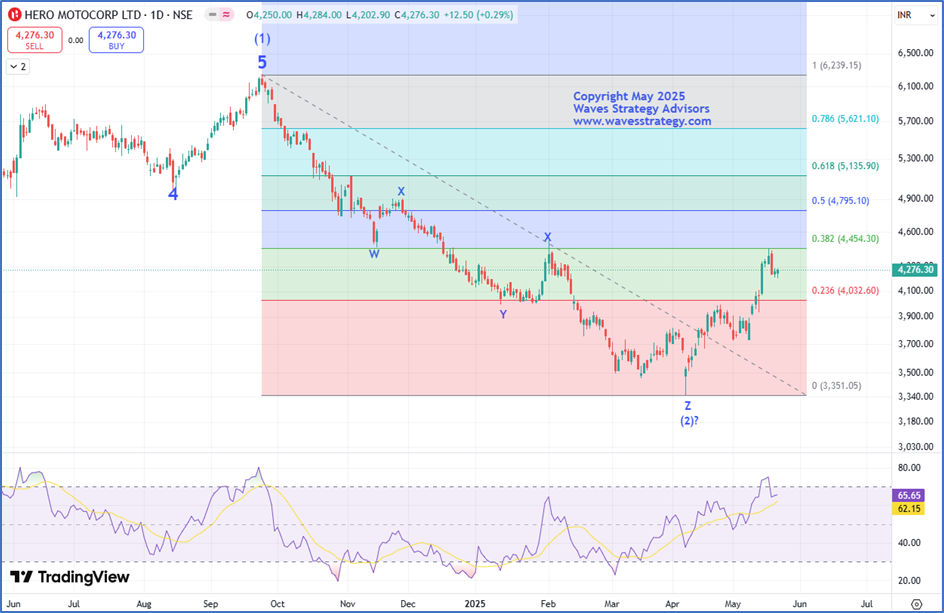Viewport: 944px width, 613px height.
Task: Click the RSI 80.00 scale label
Action: 908,467
